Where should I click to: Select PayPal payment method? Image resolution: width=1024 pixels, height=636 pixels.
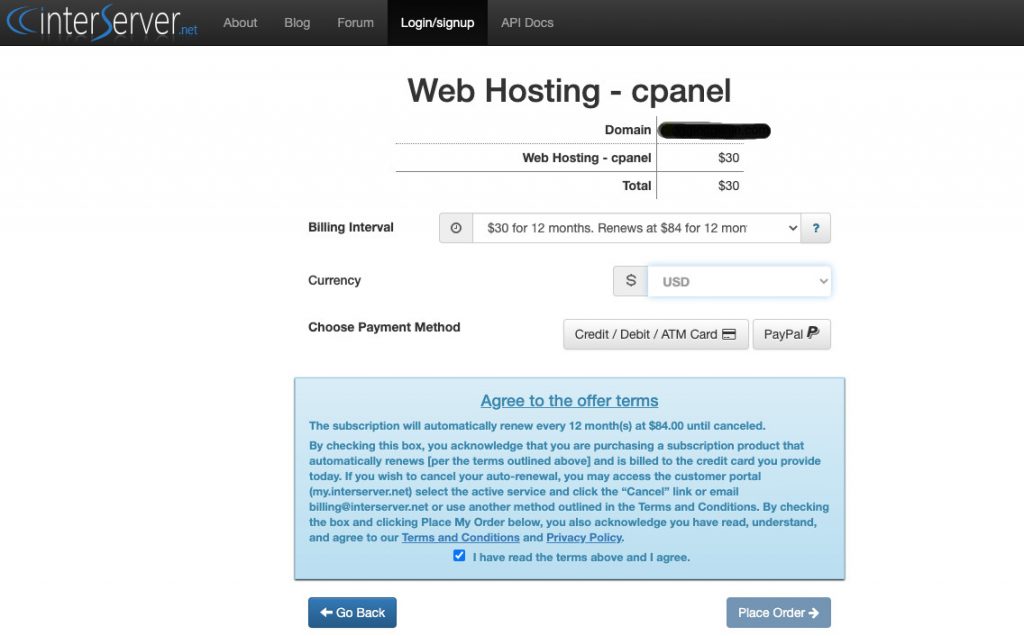coord(792,334)
